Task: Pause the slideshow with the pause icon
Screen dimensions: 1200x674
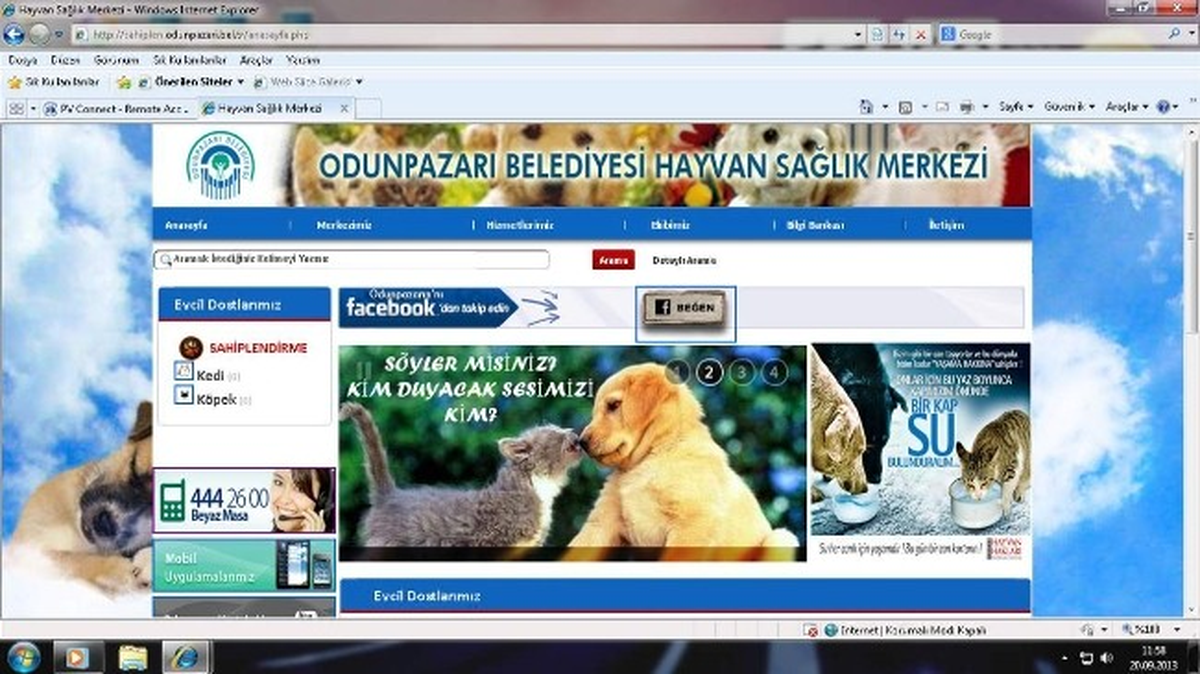Action: point(366,369)
